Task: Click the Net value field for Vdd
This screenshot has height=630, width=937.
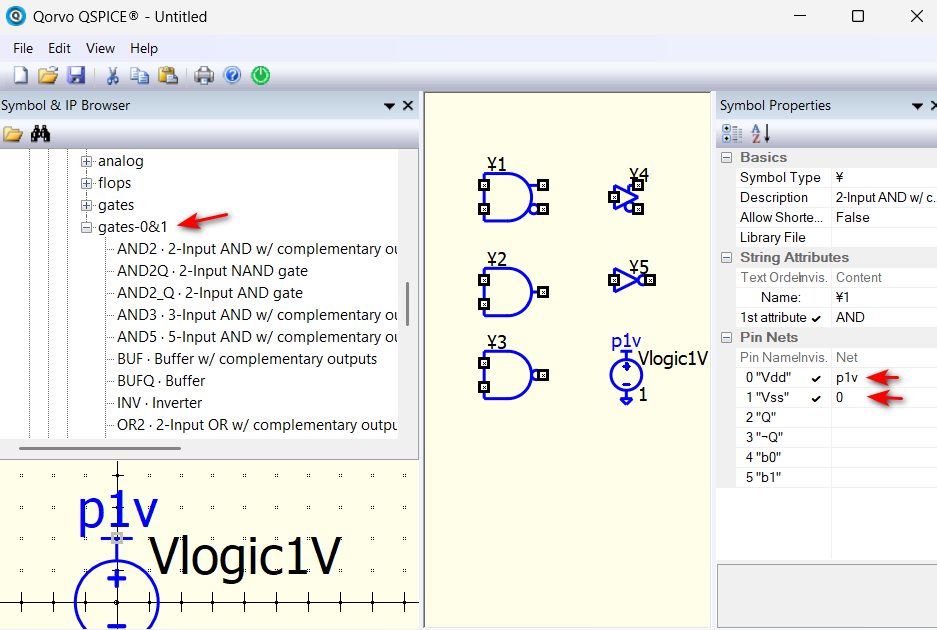Action: pos(880,378)
